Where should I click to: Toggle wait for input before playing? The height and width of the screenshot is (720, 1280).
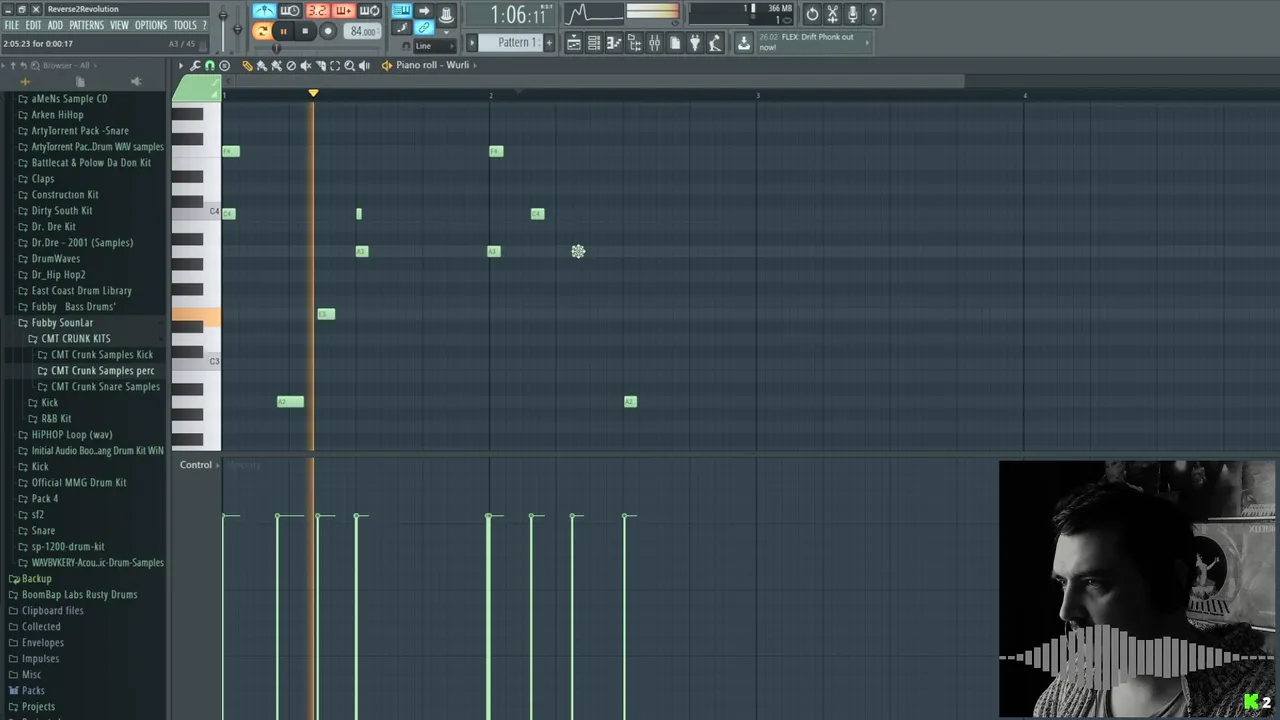(x=289, y=11)
